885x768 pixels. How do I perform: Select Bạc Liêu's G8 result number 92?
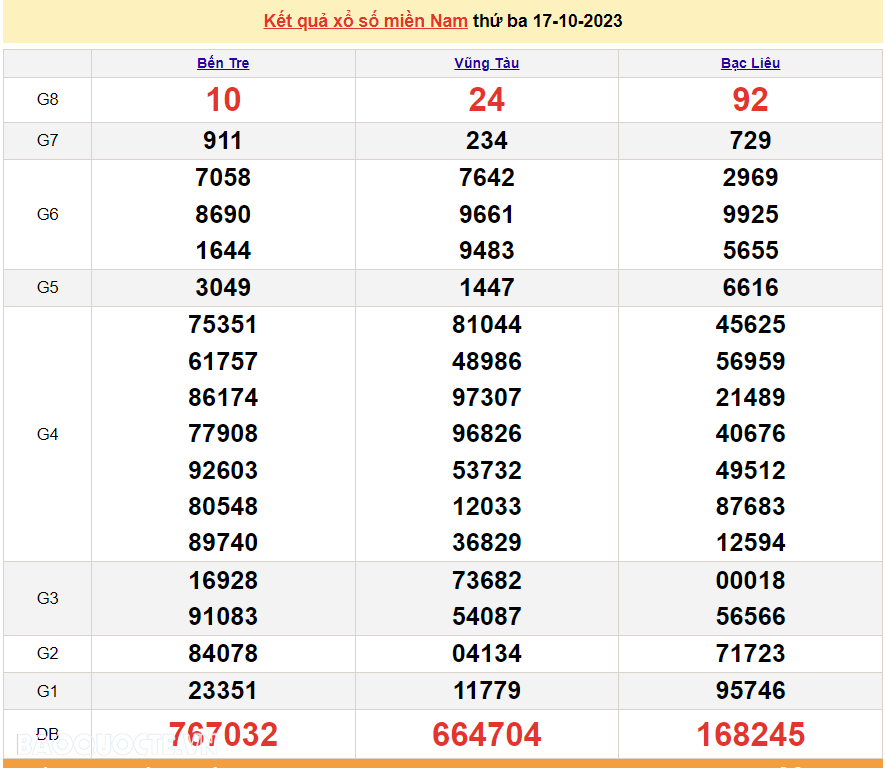[750, 99]
